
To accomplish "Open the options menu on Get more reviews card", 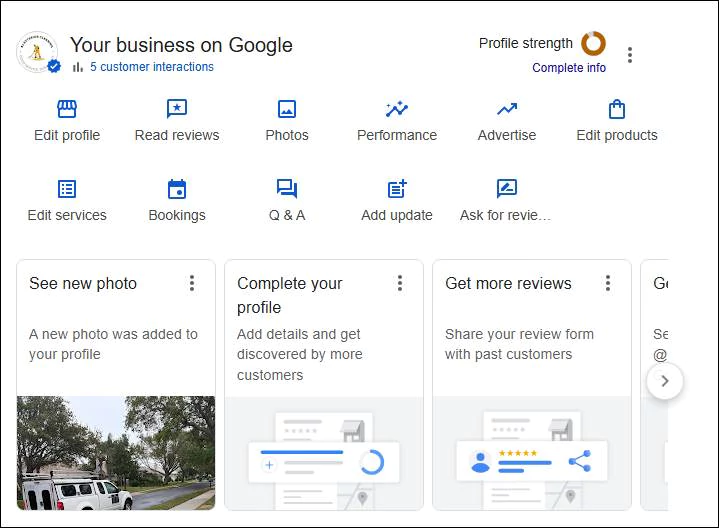I will tap(608, 283).
